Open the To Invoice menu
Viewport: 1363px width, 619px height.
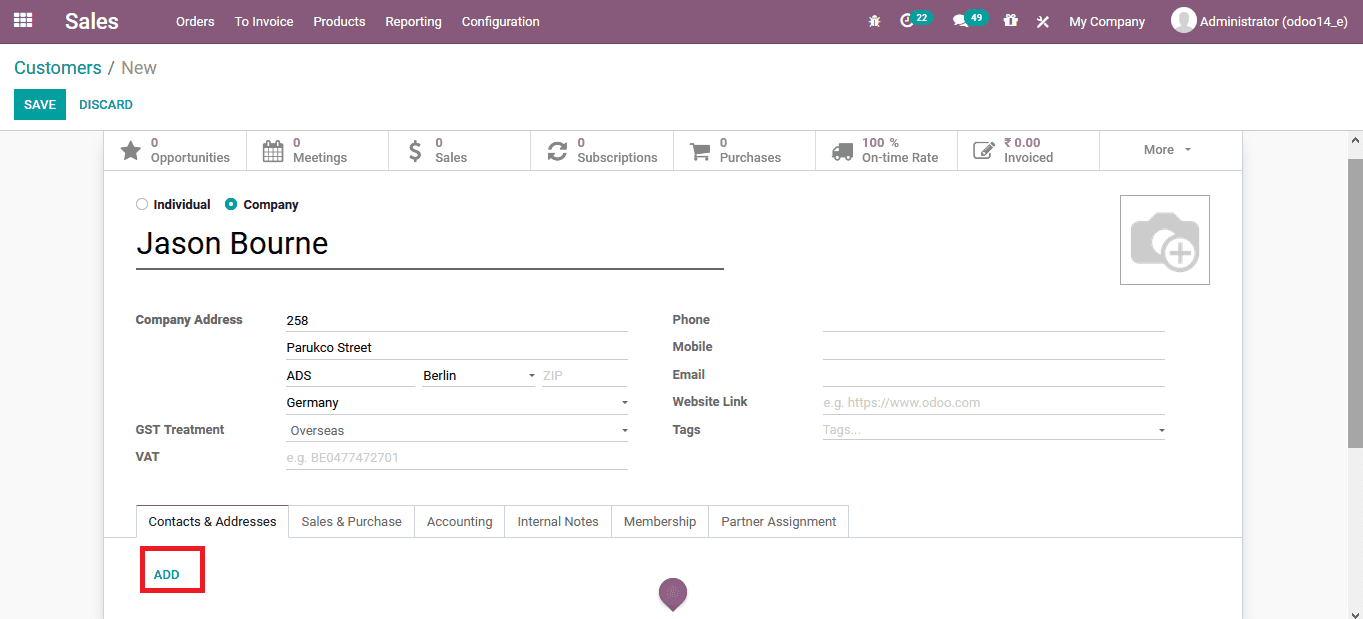(x=264, y=21)
